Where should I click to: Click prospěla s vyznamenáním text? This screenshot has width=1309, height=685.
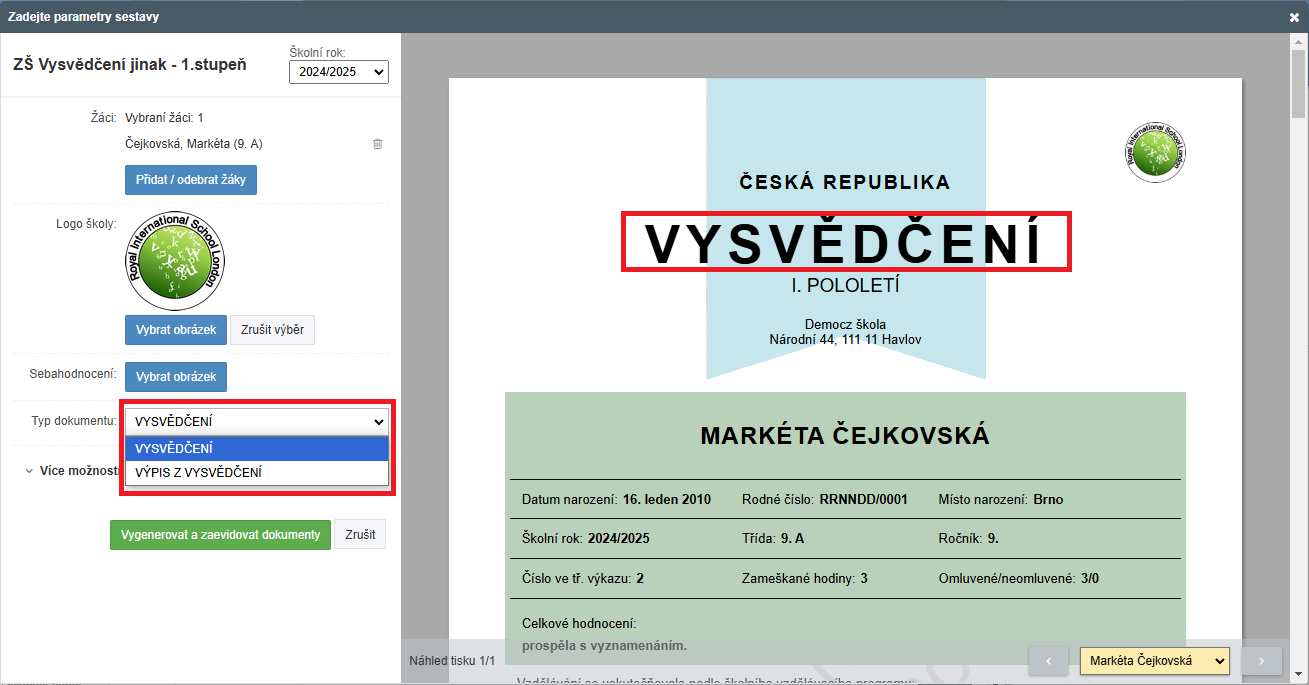click(x=604, y=645)
